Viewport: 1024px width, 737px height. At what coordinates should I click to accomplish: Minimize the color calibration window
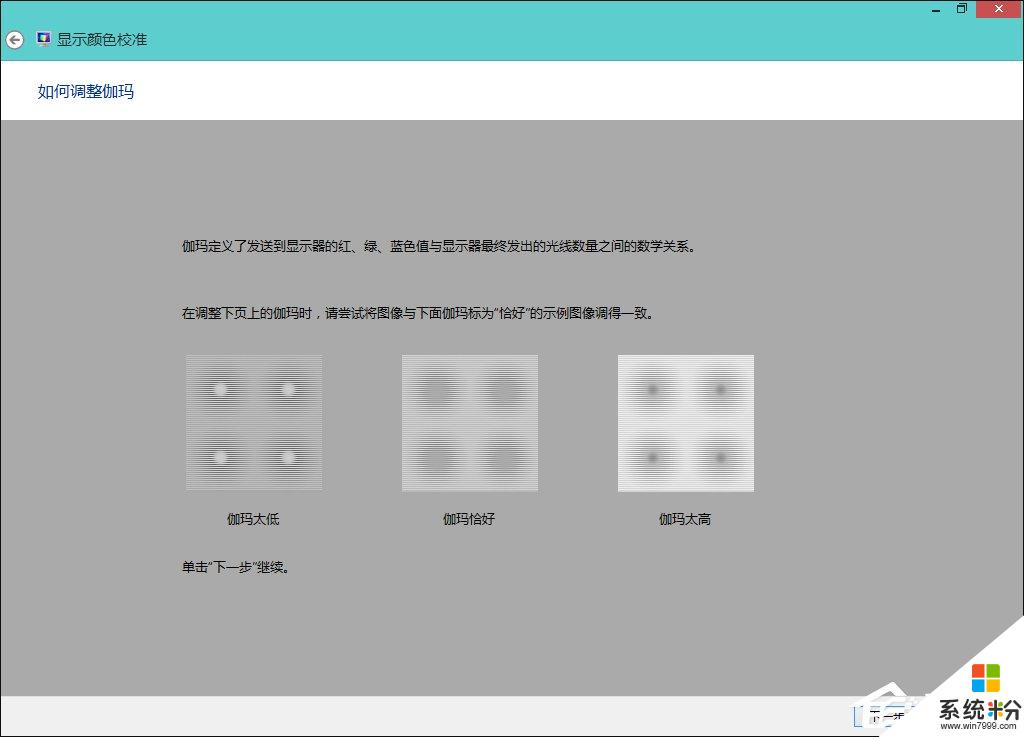(x=934, y=8)
